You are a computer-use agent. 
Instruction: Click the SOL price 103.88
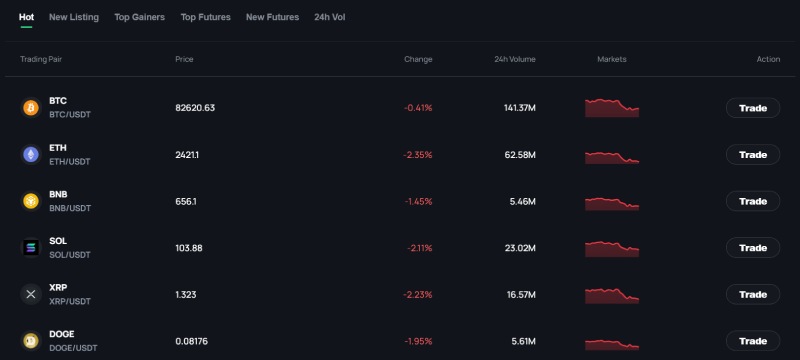188,248
